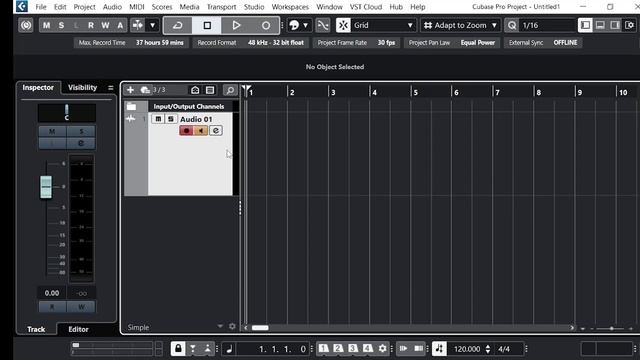
Task: Click Project Pan Law Equal Power value
Action: 478,42
